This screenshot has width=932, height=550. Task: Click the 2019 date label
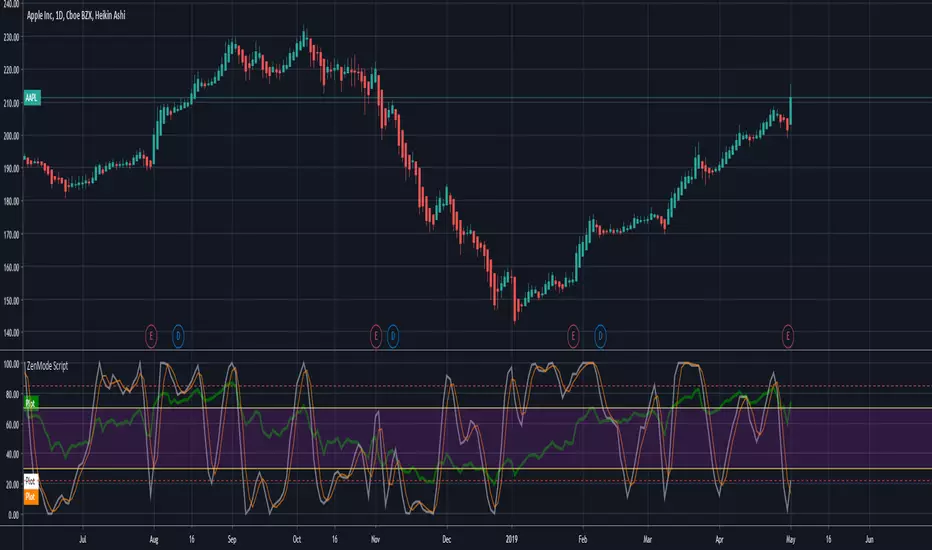click(x=512, y=539)
